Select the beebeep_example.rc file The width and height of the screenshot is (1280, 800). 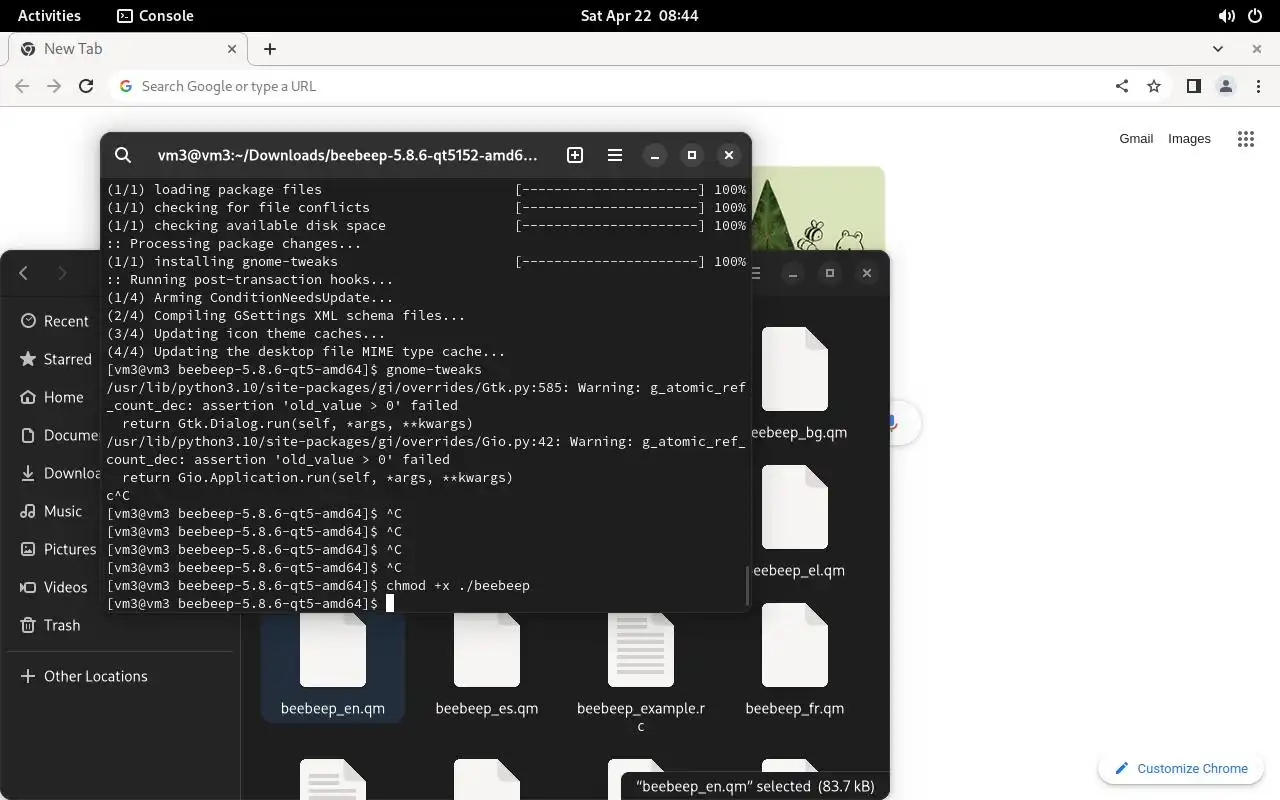click(641, 672)
